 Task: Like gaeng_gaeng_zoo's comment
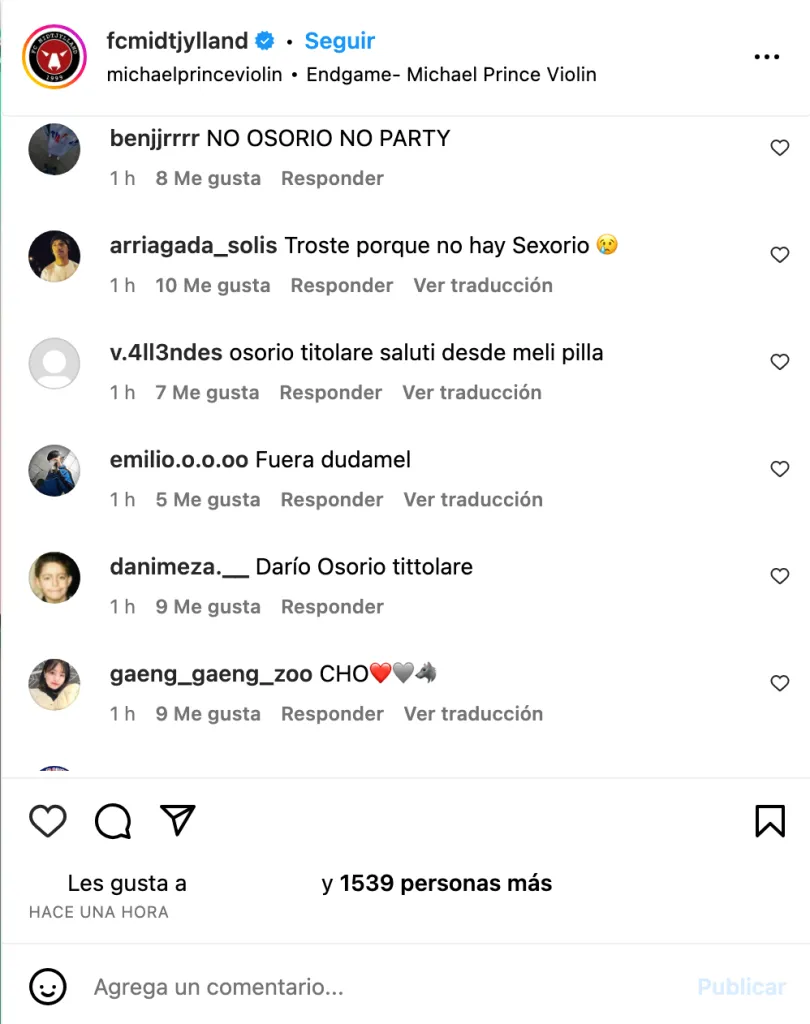[780, 683]
